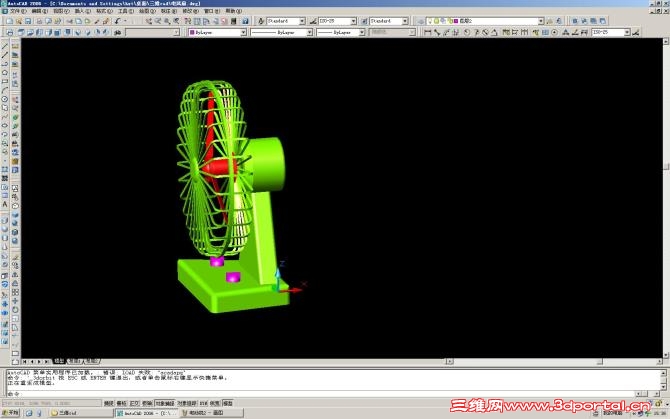Open the 编辑(E) menu

tap(39, 11)
